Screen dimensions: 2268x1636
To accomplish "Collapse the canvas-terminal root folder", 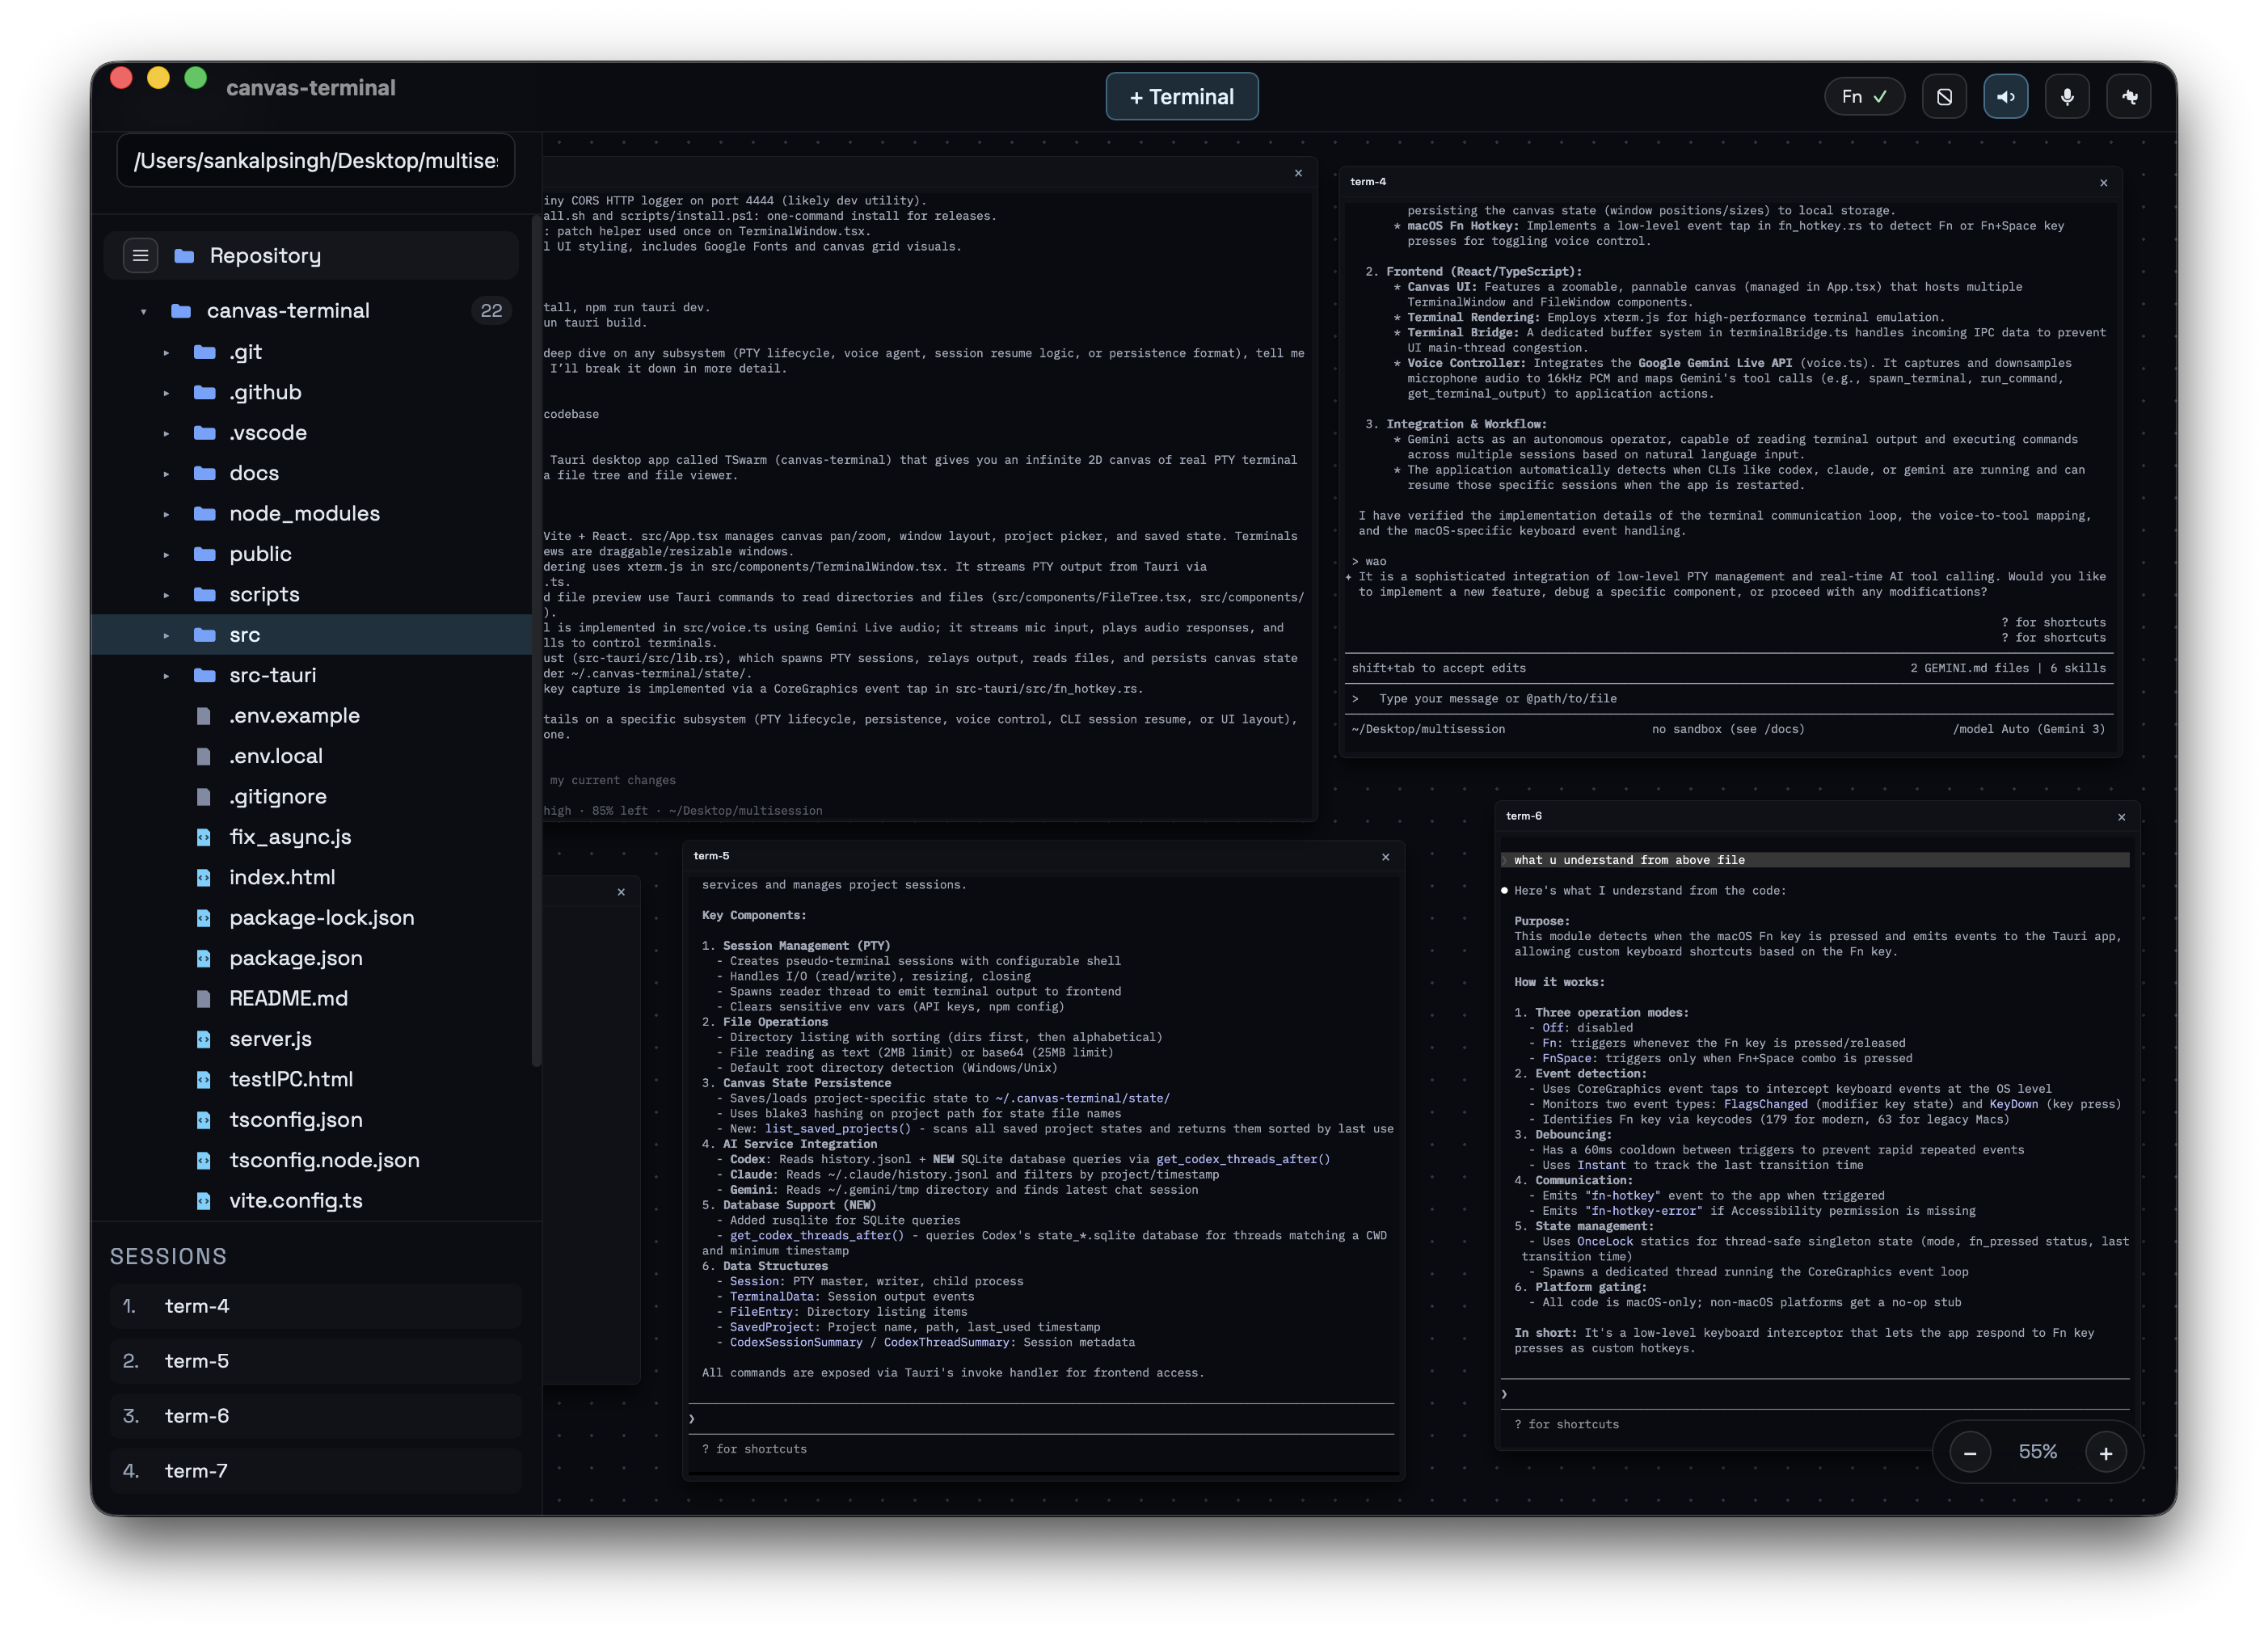I will tap(144, 312).
